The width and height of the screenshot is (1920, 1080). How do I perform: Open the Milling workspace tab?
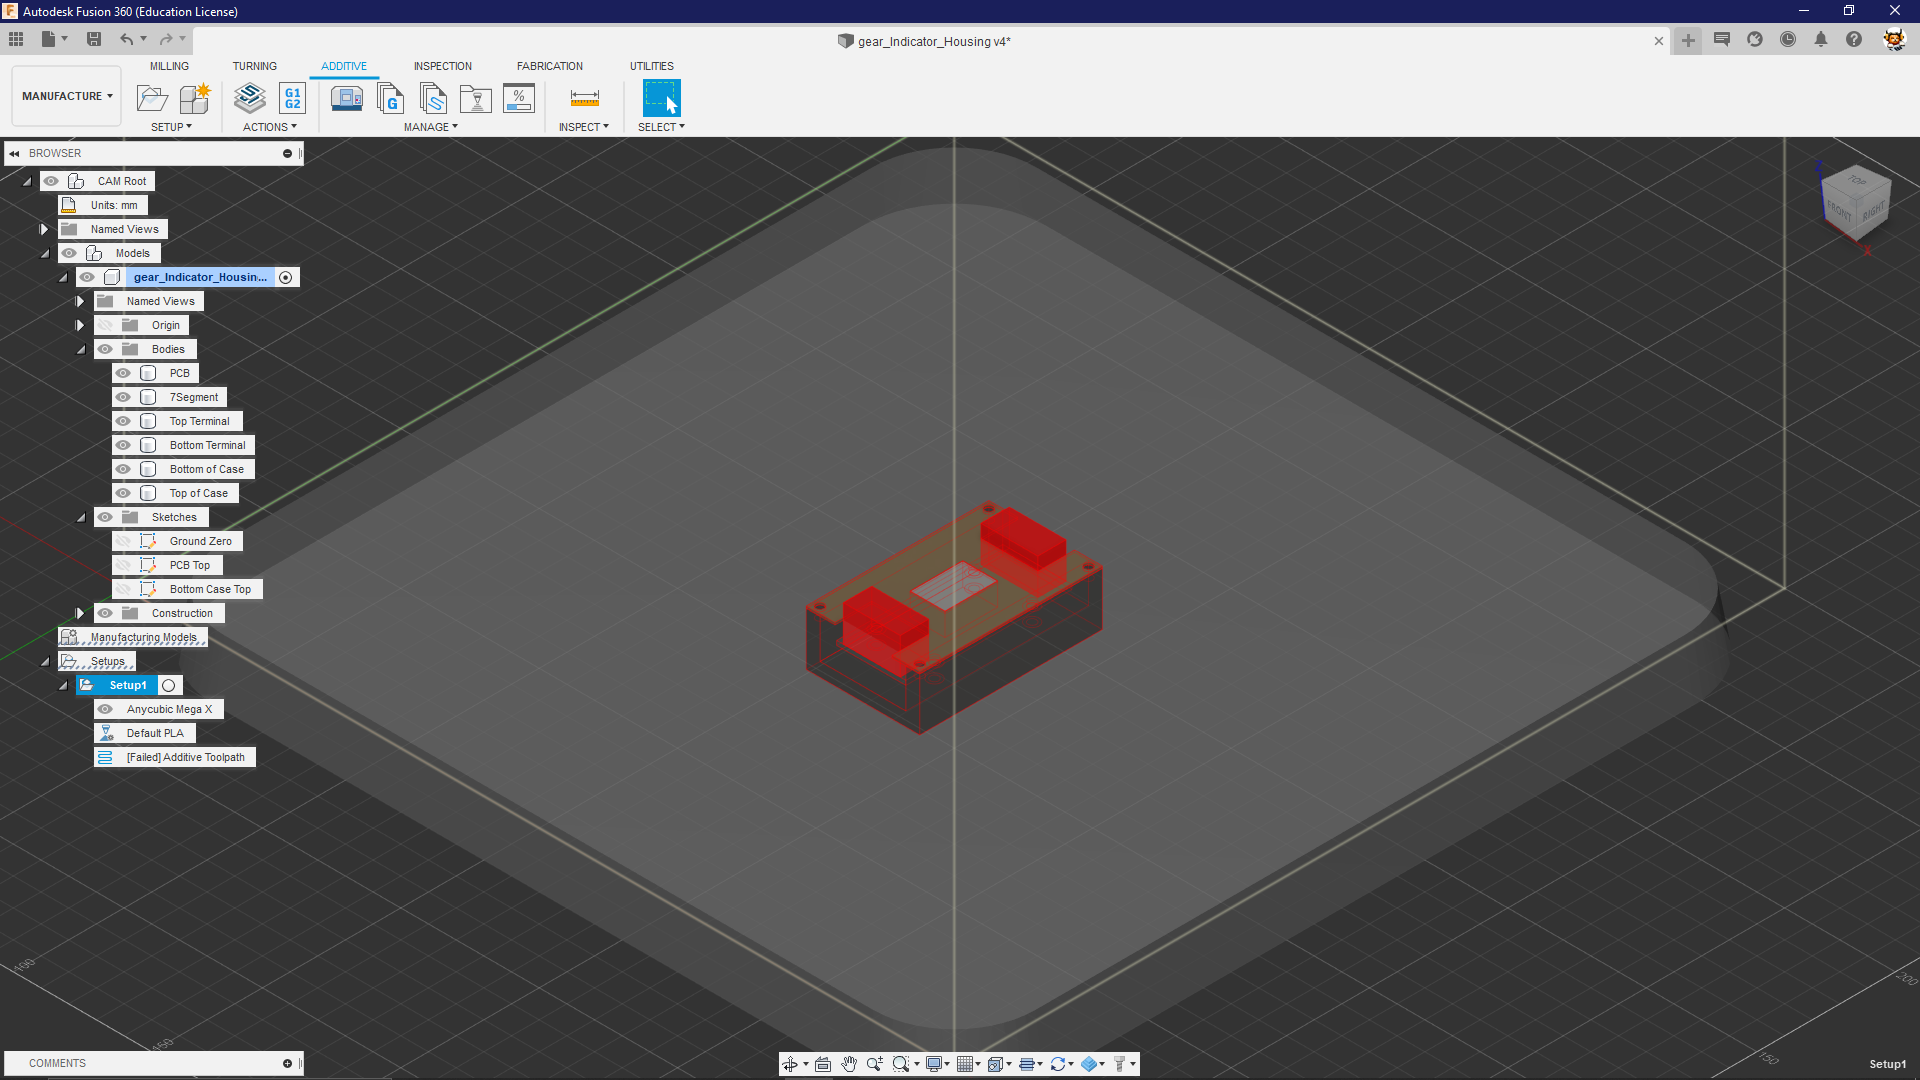click(168, 66)
